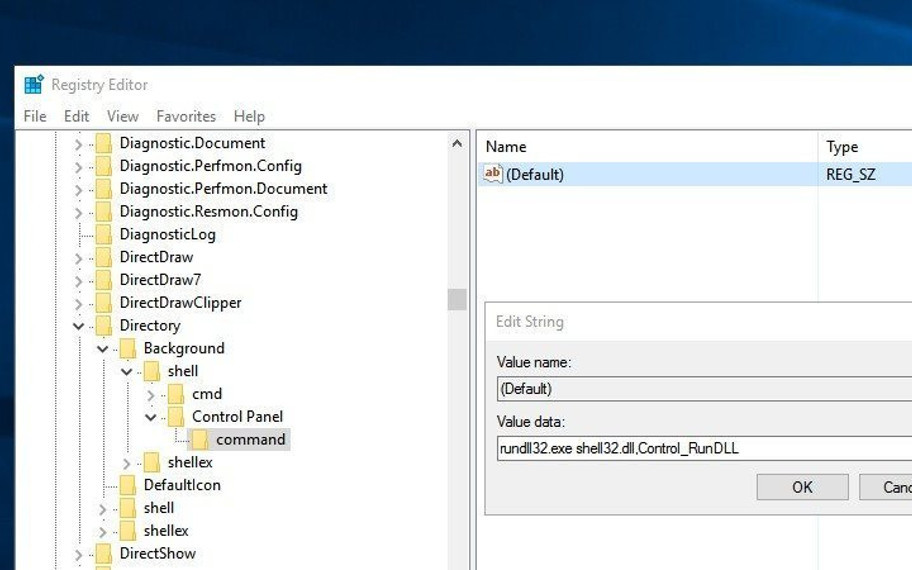This screenshot has height=570, width=912.
Task: Open the Favorites menu
Action: (x=186, y=116)
